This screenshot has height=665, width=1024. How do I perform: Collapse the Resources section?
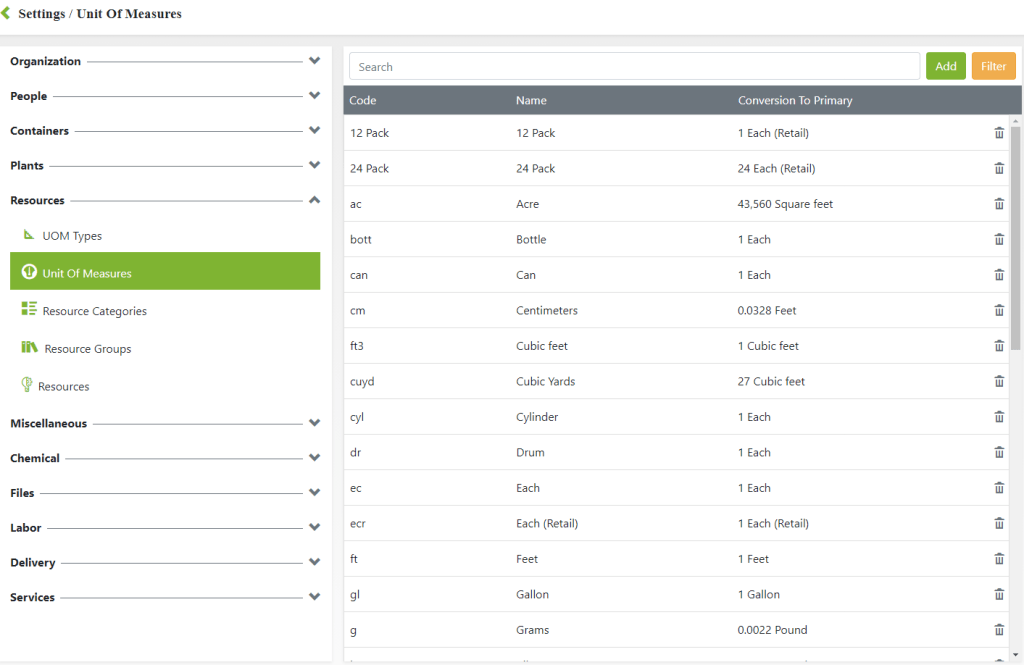point(314,200)
